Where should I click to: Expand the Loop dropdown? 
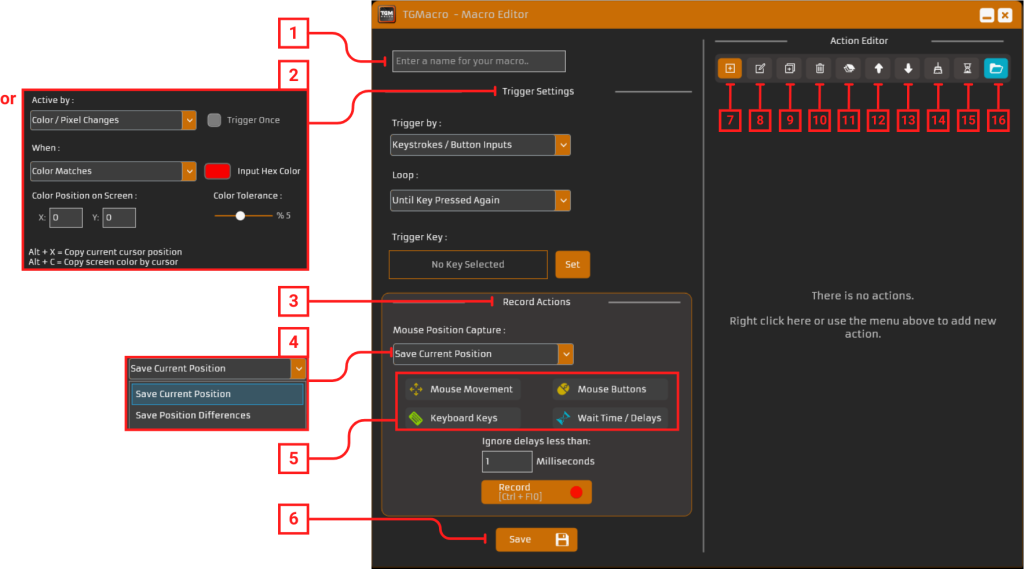click(480, 200)
